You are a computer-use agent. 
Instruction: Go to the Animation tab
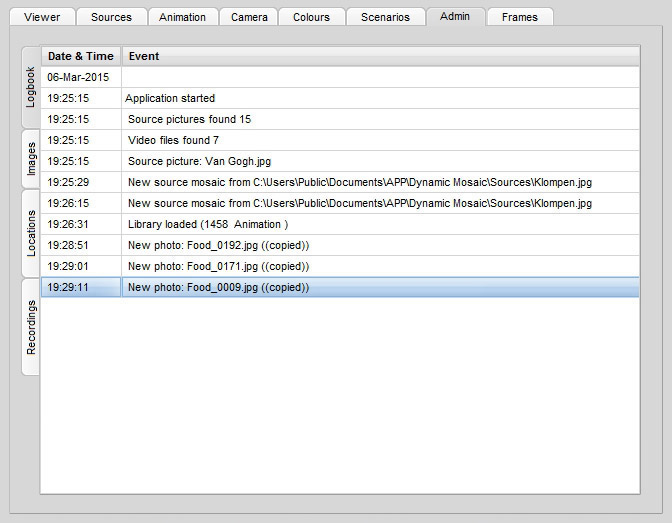coord(182,17)
